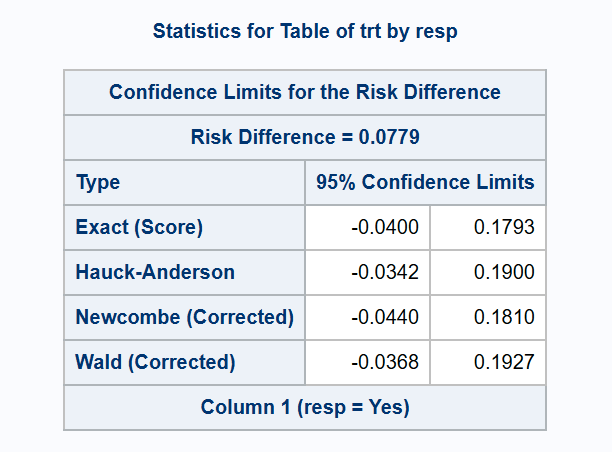Select the 'Newcombe (Corrected)' row label
612x452 pixels.
185,318
